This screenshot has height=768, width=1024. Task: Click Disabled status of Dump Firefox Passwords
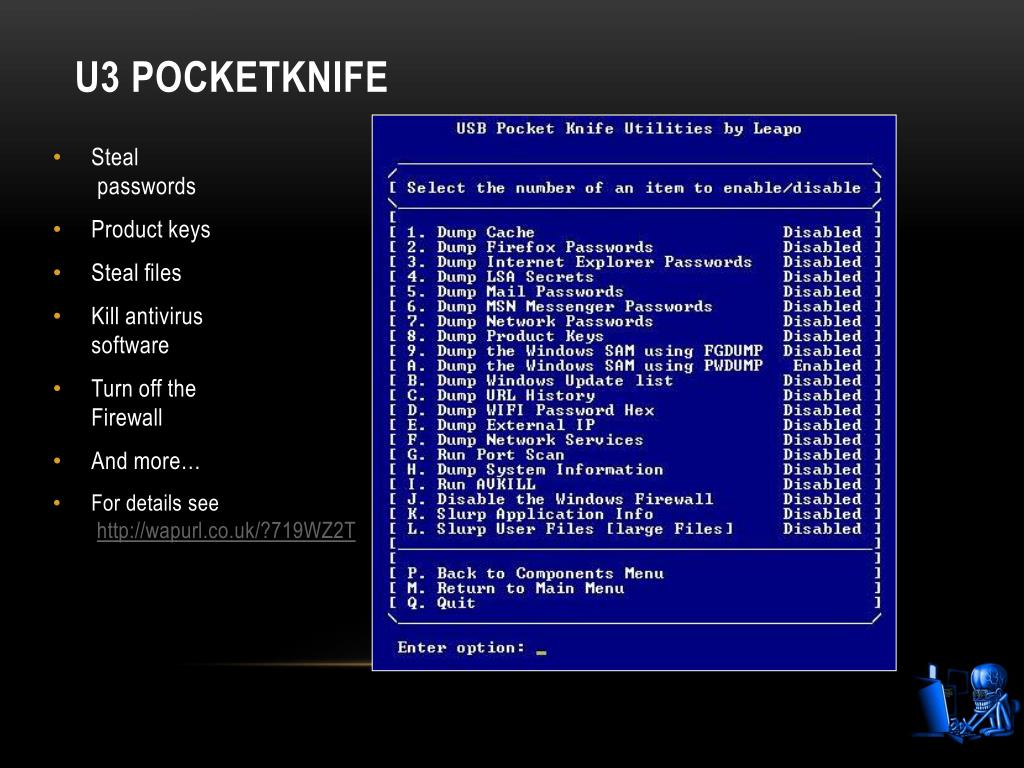[x=822, y=248]
